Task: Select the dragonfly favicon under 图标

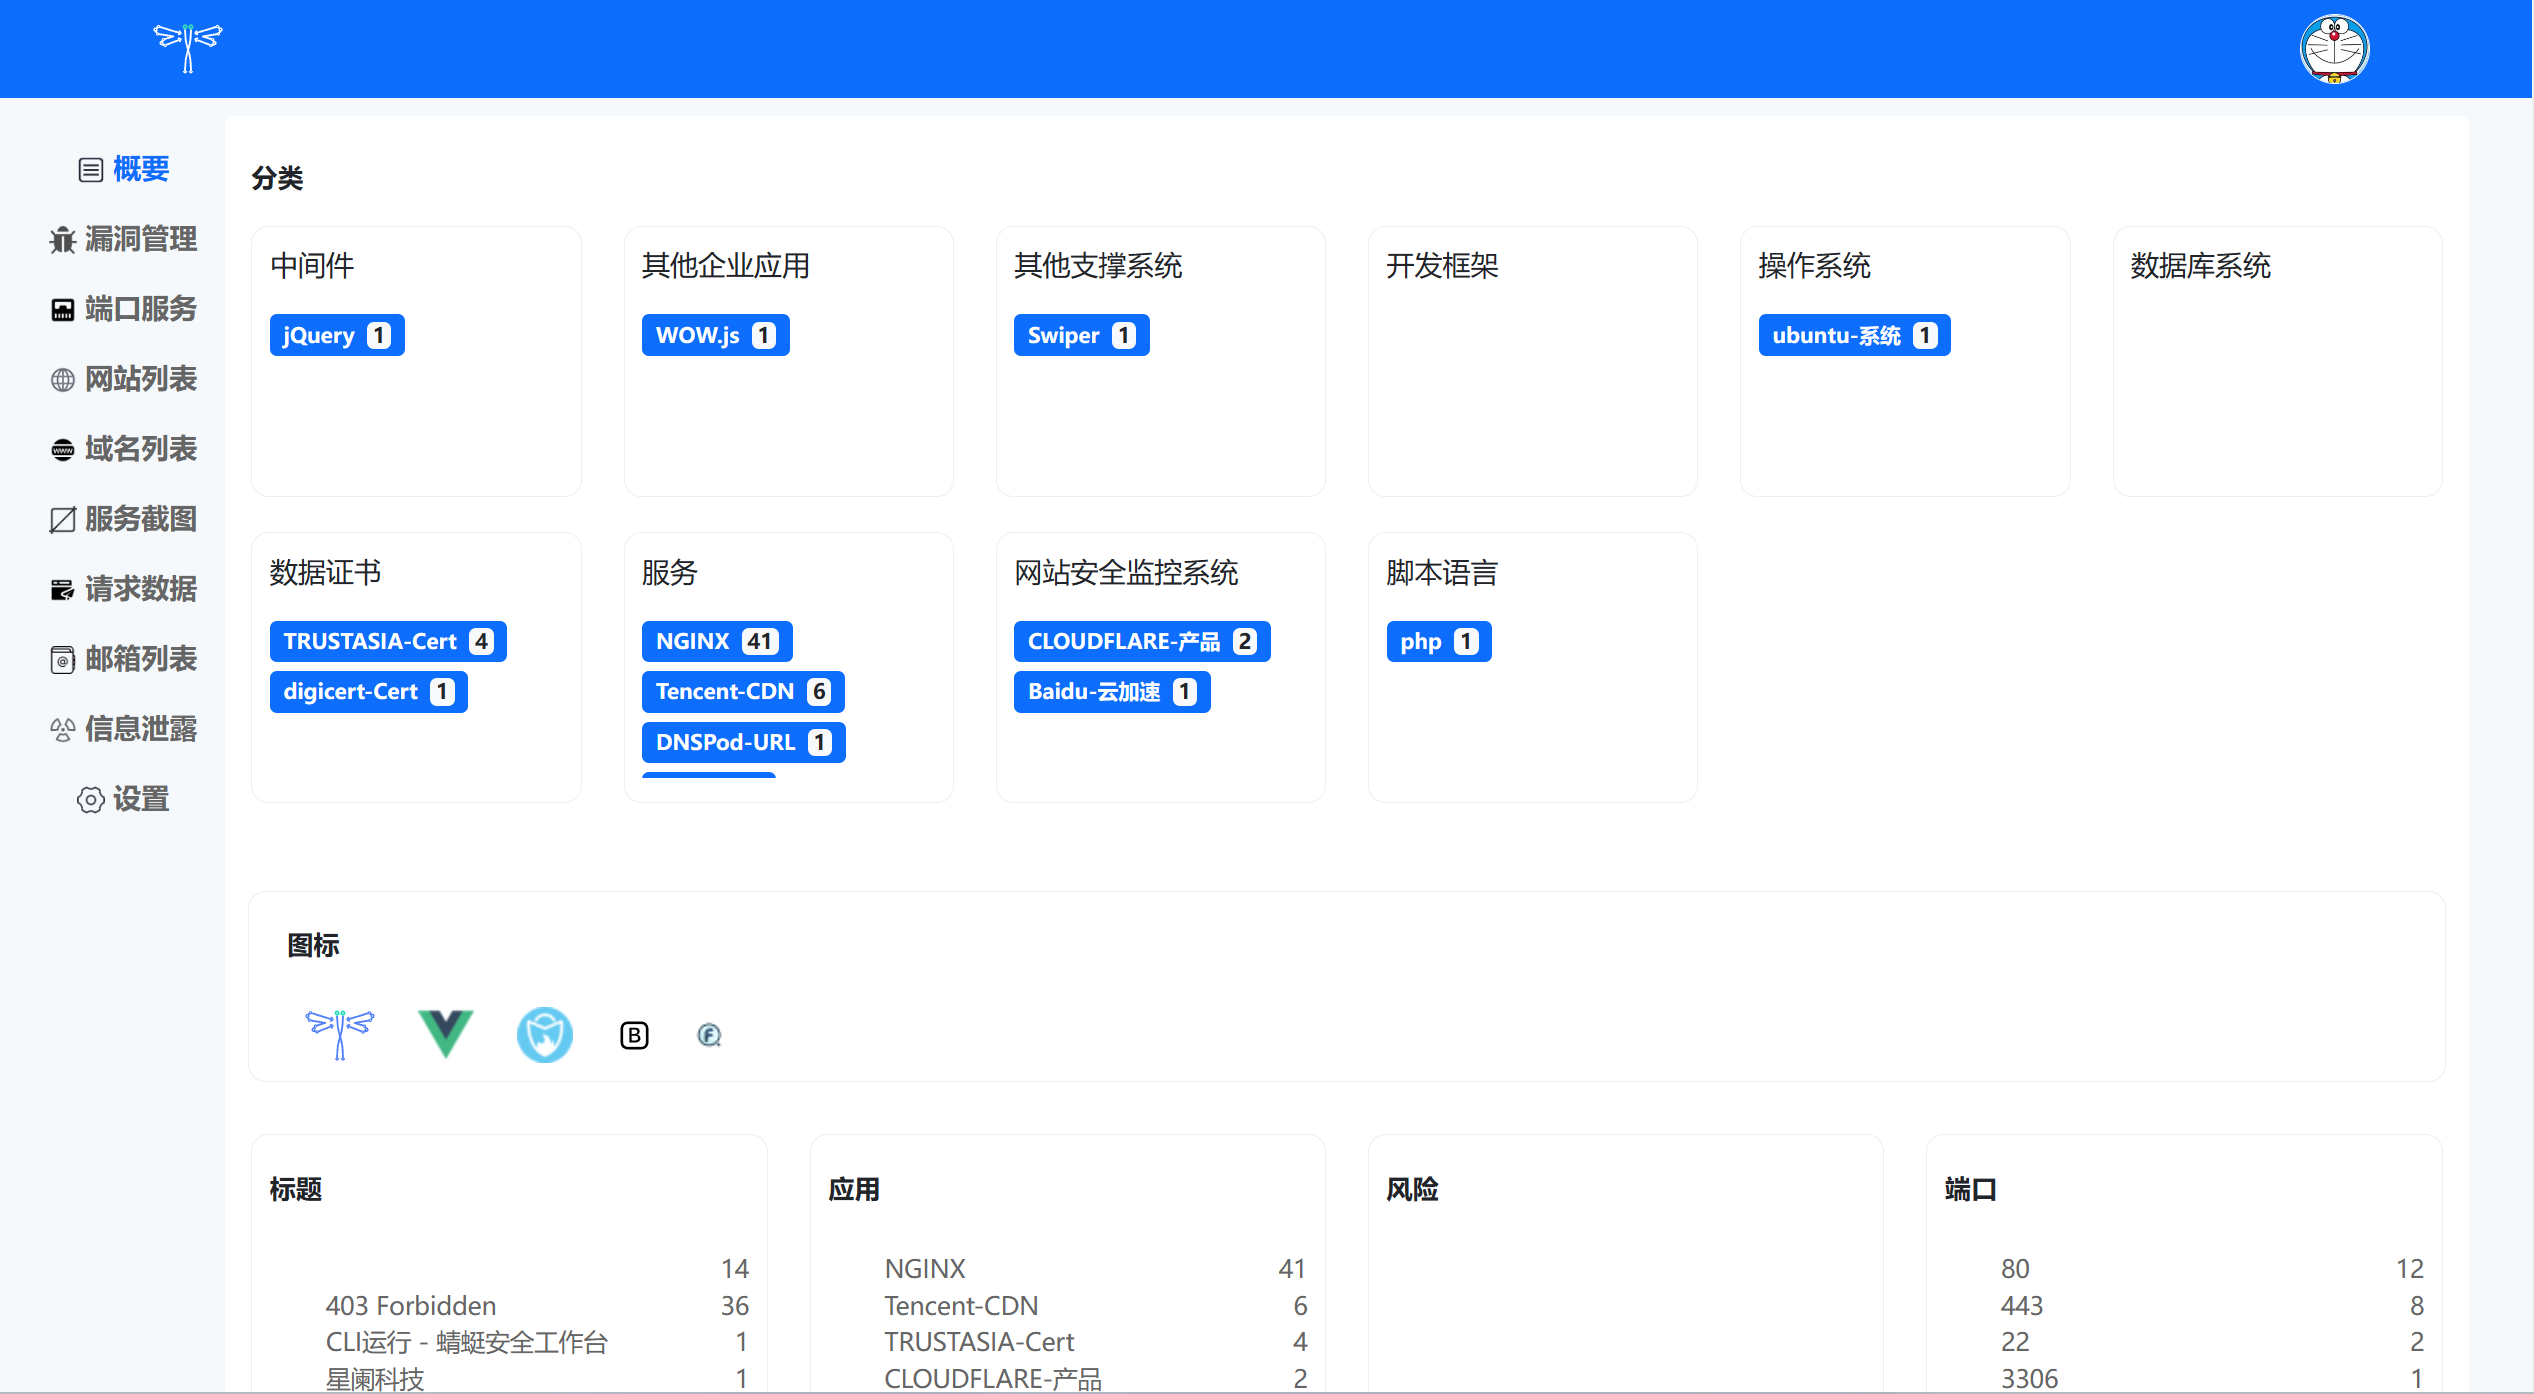Action: 340,1034
